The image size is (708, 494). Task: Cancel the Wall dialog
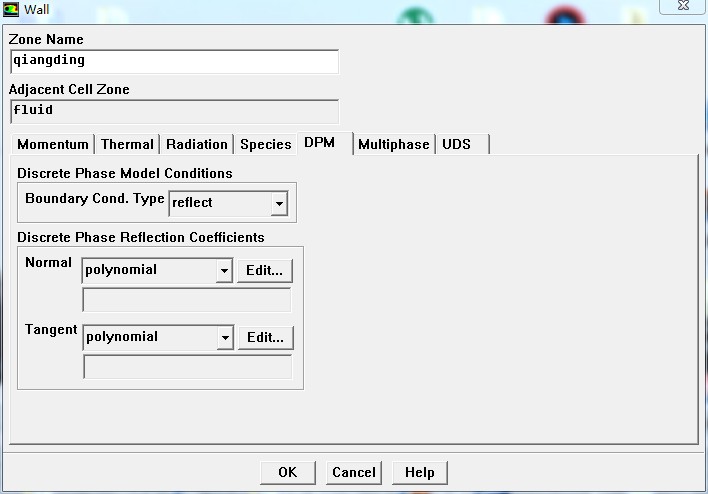(354, 472)
